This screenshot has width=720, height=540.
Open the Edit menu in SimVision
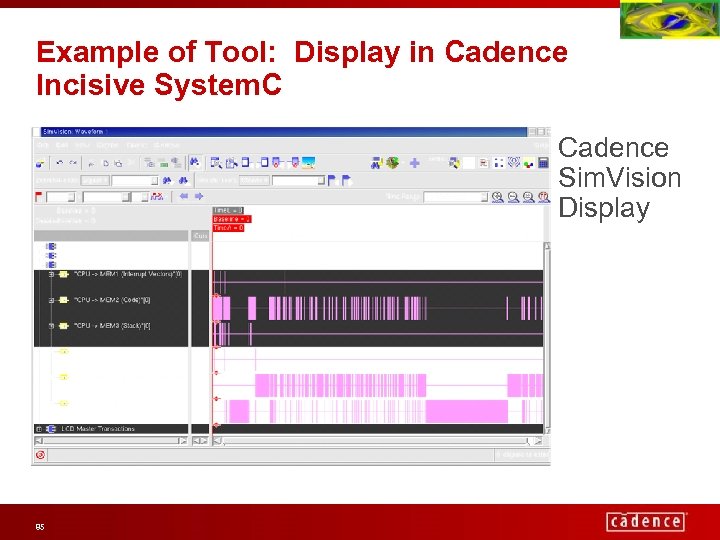point(62,145)
